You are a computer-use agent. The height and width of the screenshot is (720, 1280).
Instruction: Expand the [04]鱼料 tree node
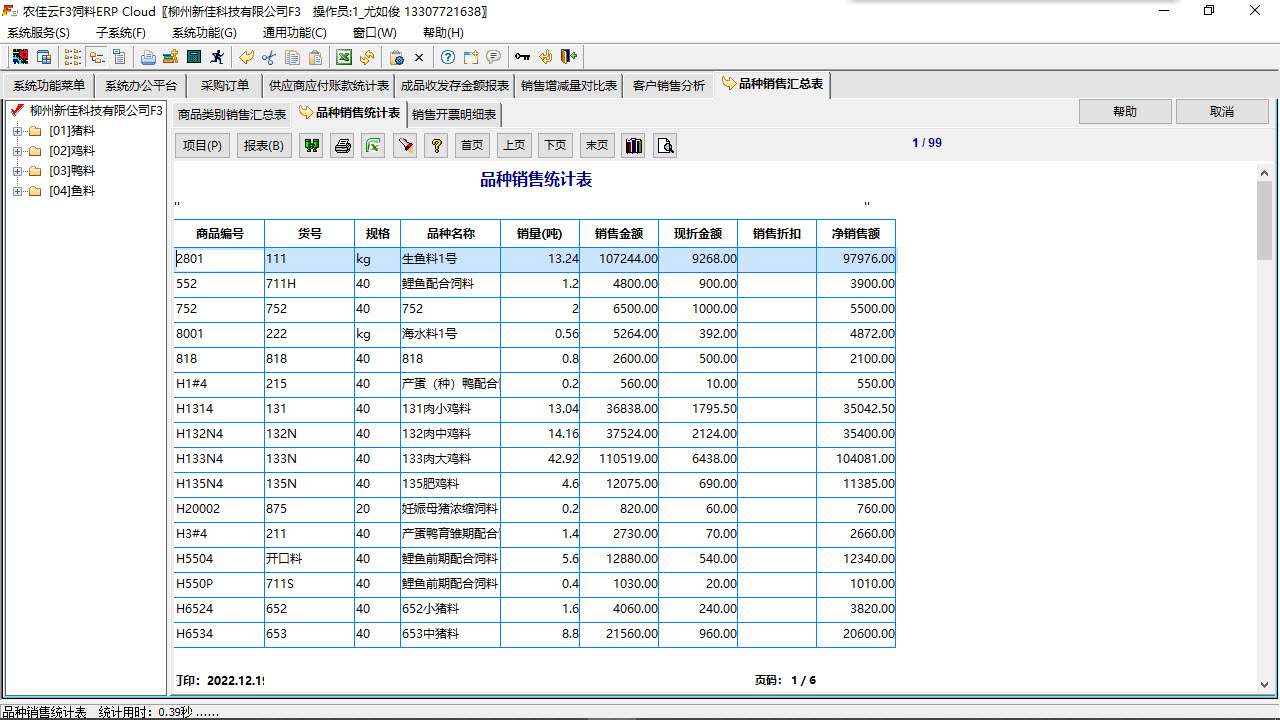pos(20,190)
